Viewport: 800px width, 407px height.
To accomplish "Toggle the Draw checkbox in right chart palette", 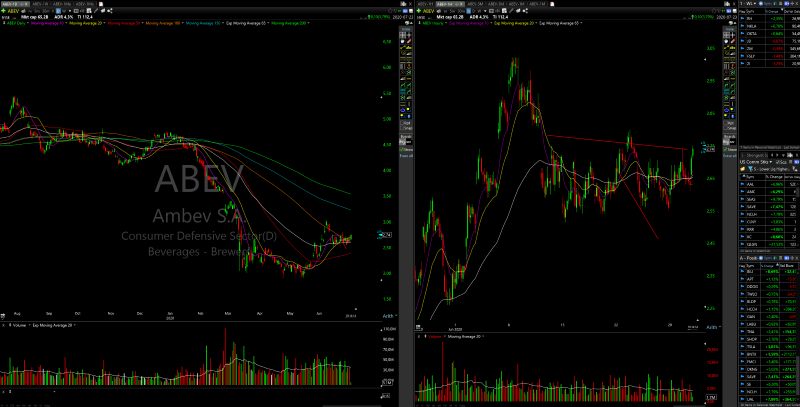I will tap(726, 149).
